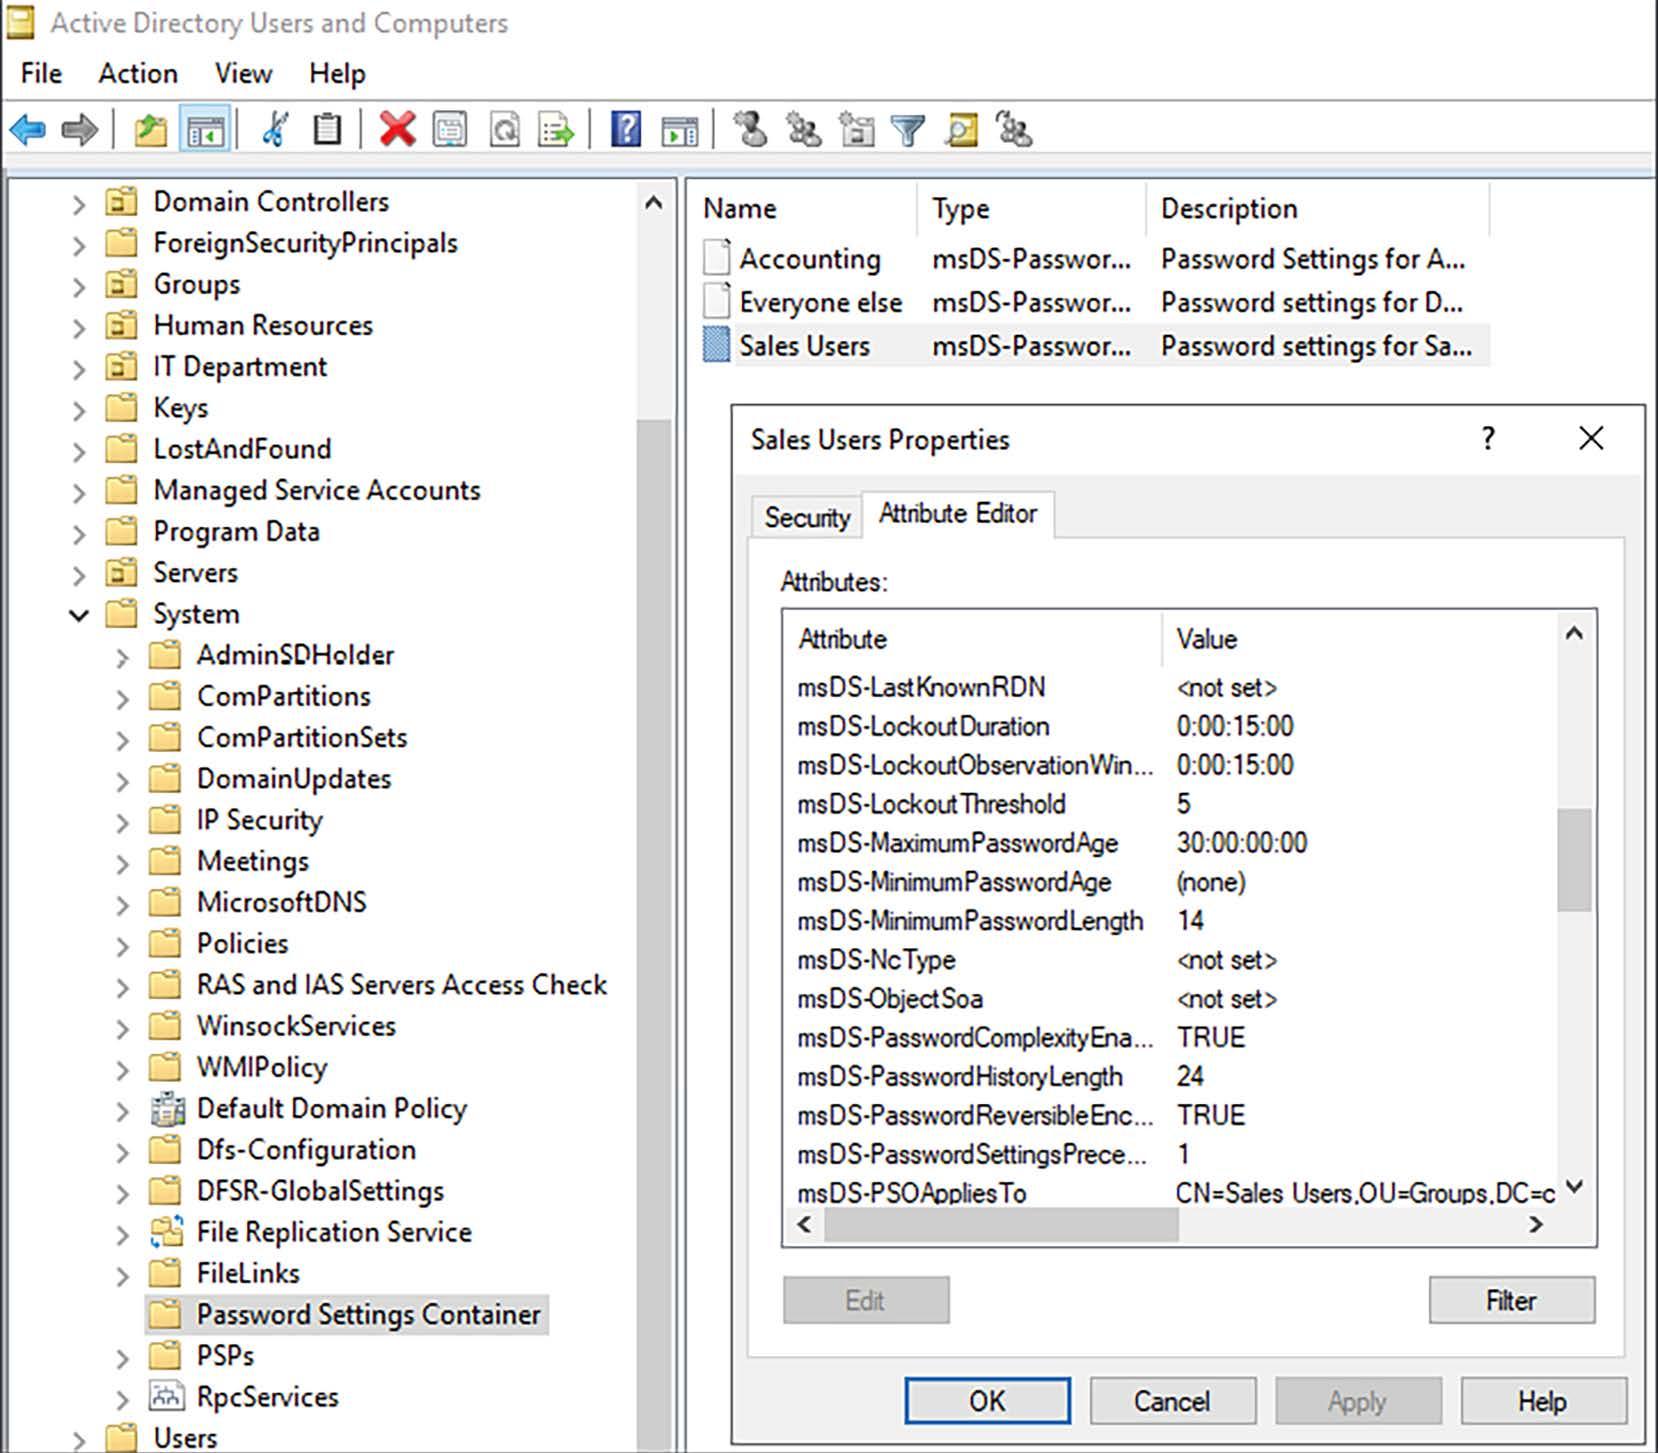Click the Forward arrow toolbar icon

pos(80,130)
